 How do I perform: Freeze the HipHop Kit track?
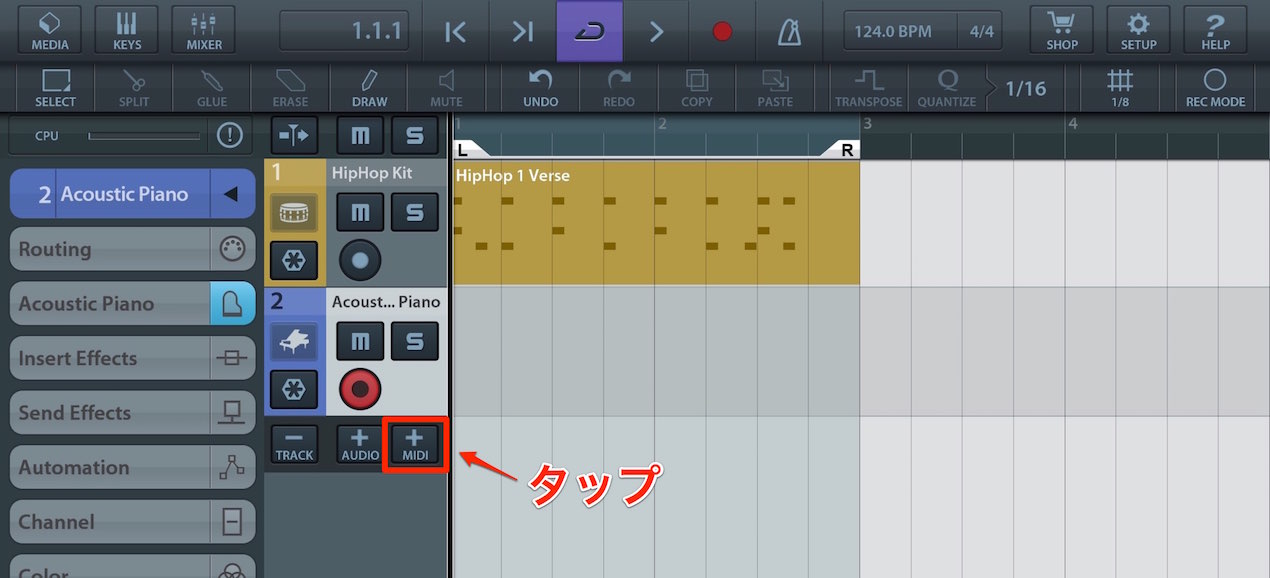point(294,261)
